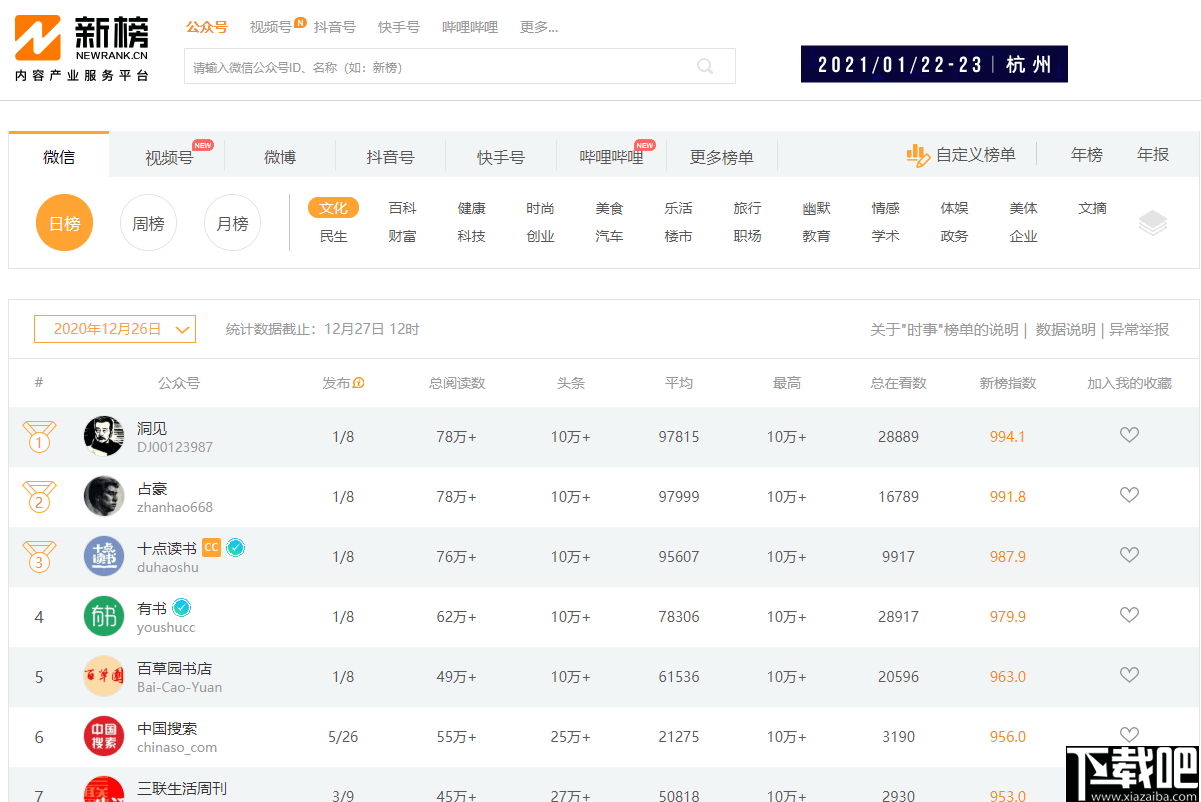
Task: Choose the 教育 category
Action: click(817, 236)
